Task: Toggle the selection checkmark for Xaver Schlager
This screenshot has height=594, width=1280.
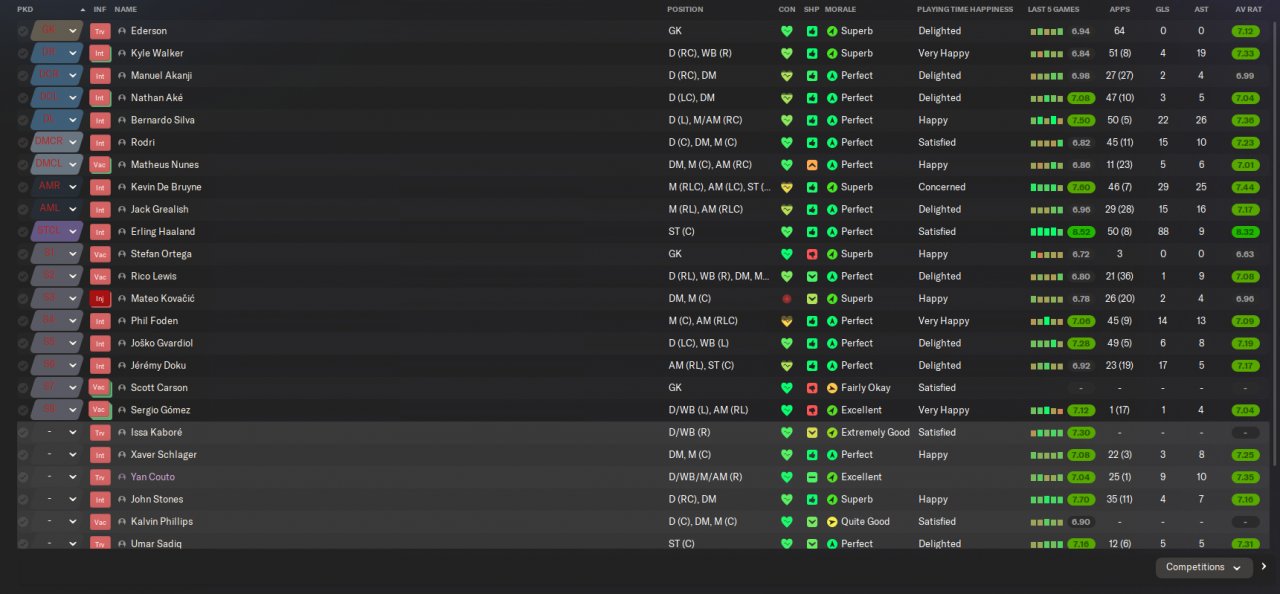Action: (23, 455)
